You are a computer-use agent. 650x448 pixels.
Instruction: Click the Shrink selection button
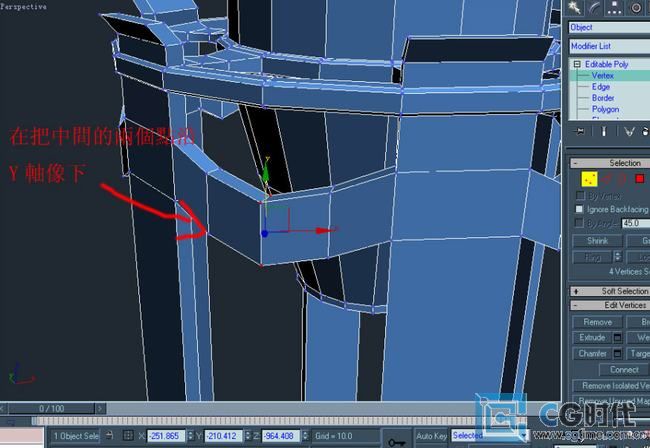click(x=597, y=241)
